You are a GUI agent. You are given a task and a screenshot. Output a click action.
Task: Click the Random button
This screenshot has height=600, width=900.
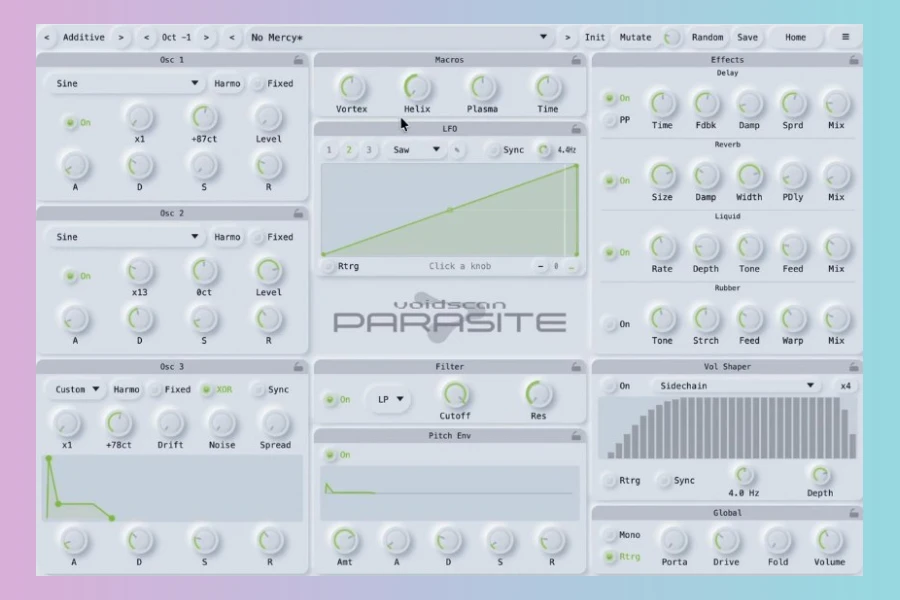tap(707, 37)
